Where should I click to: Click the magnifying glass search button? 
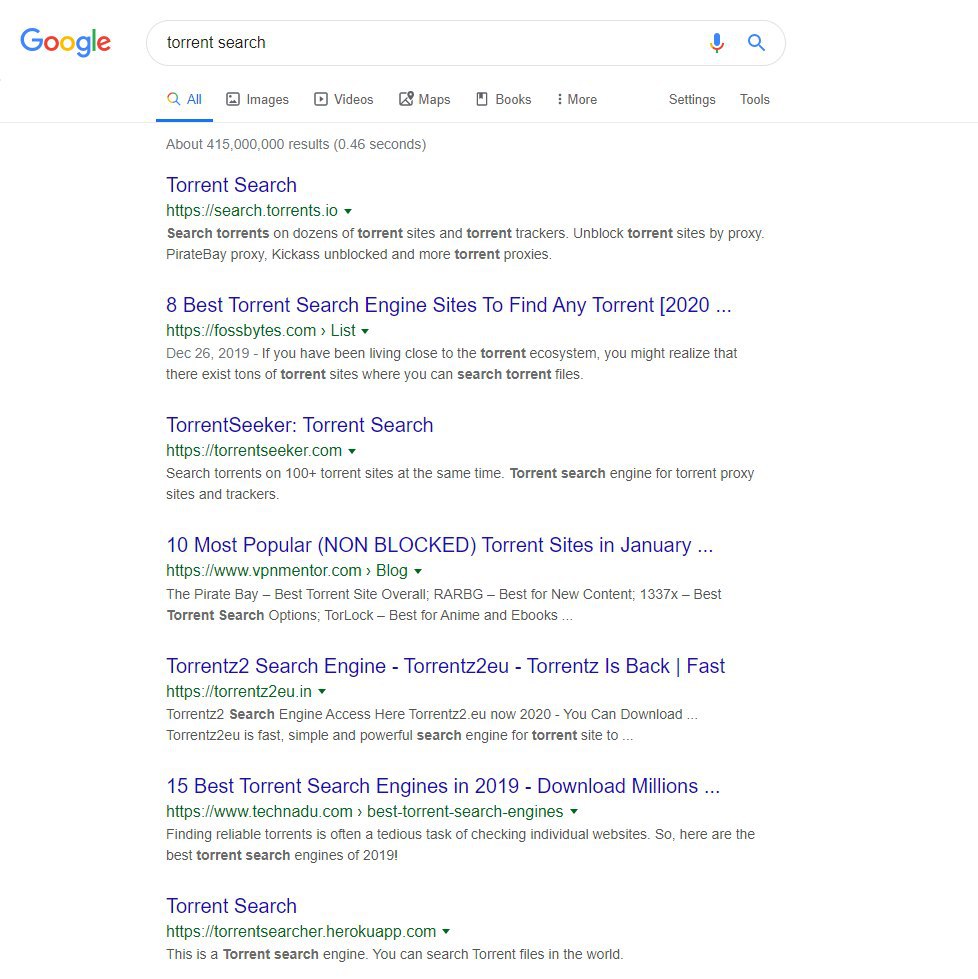pos(756,42)
